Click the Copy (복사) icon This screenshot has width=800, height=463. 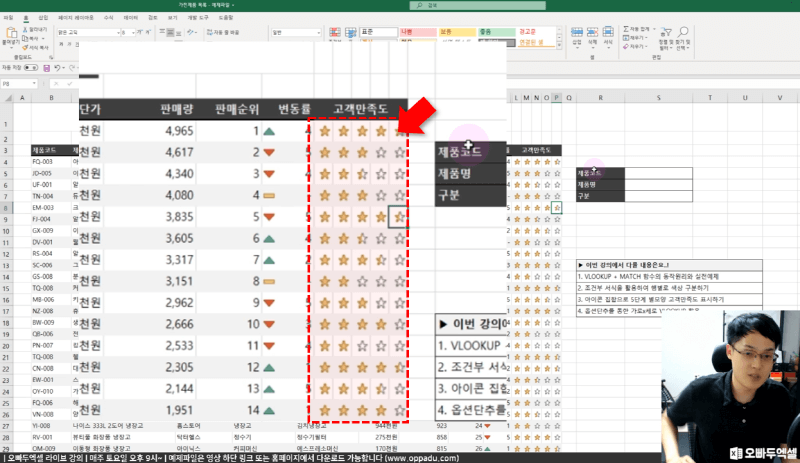click(25, 38)
